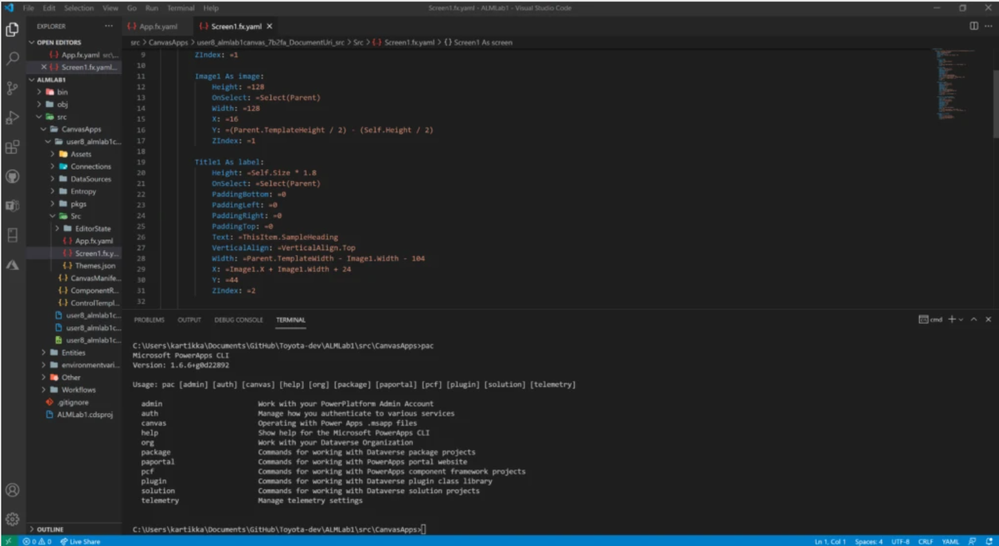This screenshot has height=546, width=999.
Task: Open notifications bell in status bar
Action: pyautogui.click(x=987, y=542)
